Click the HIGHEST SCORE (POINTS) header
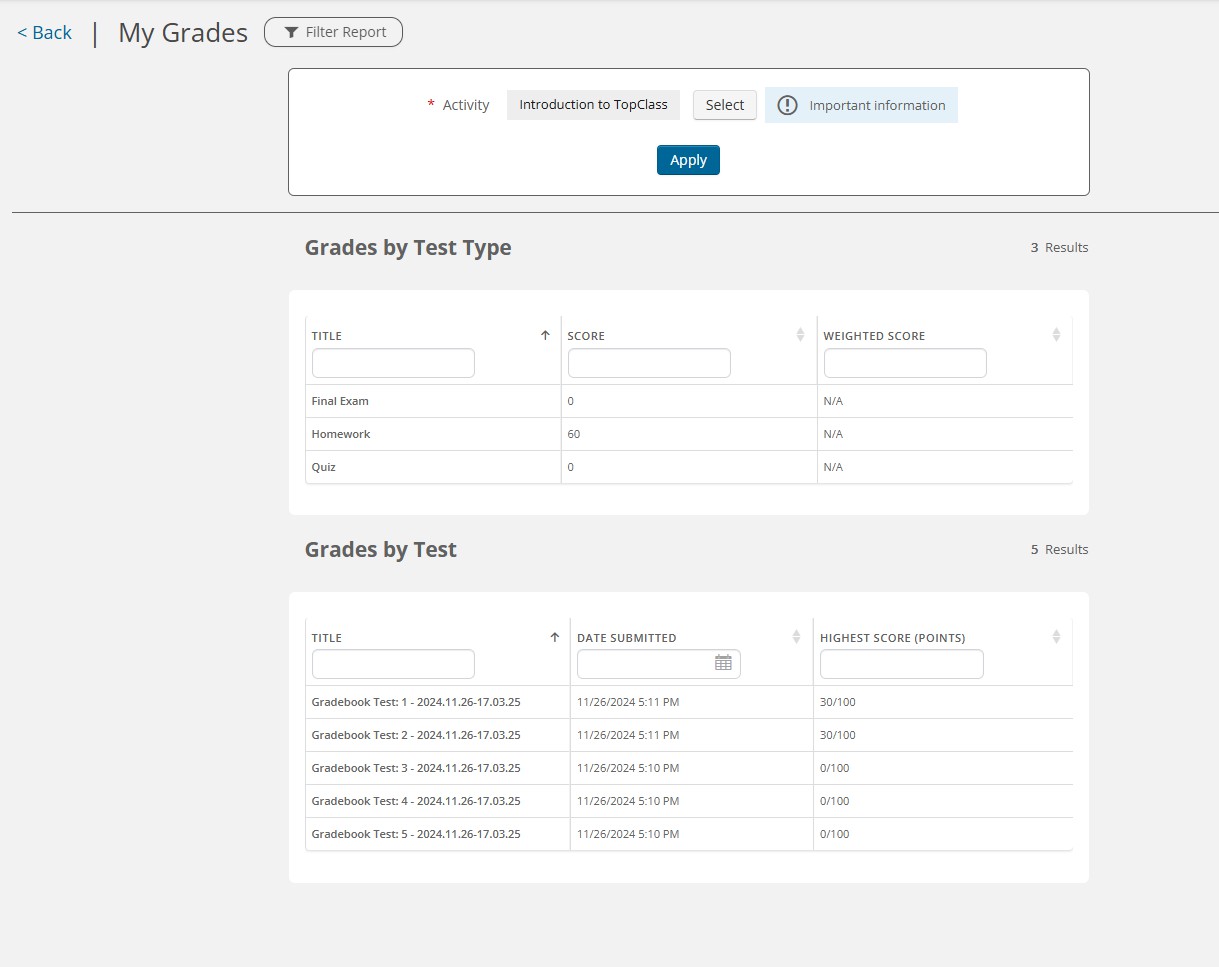 pos(893,638)
